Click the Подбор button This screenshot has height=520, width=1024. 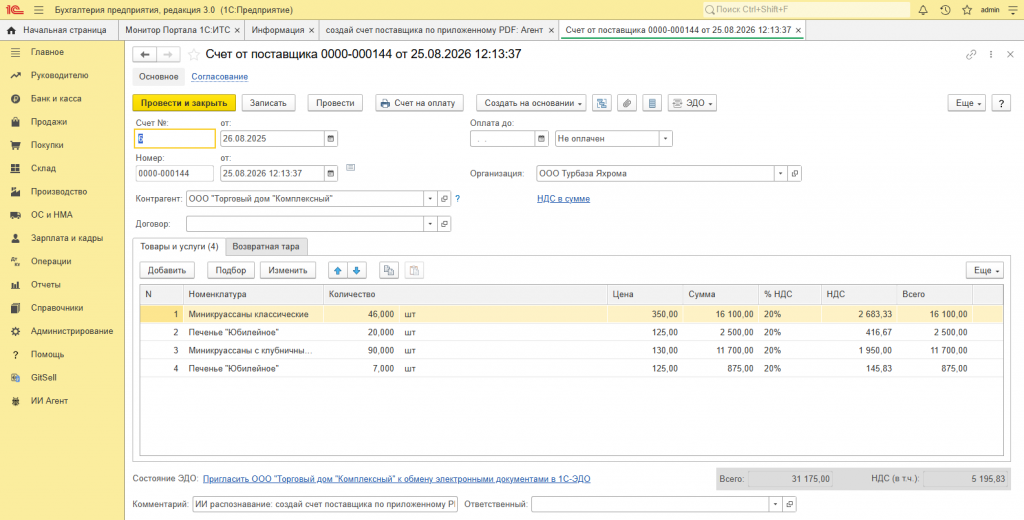(231, 270)
